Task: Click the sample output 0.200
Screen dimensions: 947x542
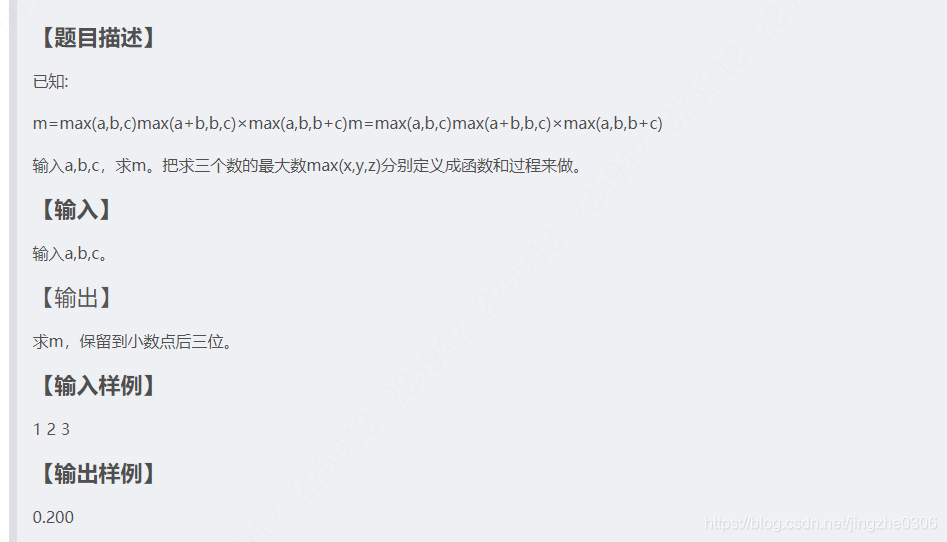Action: (53, 518)
